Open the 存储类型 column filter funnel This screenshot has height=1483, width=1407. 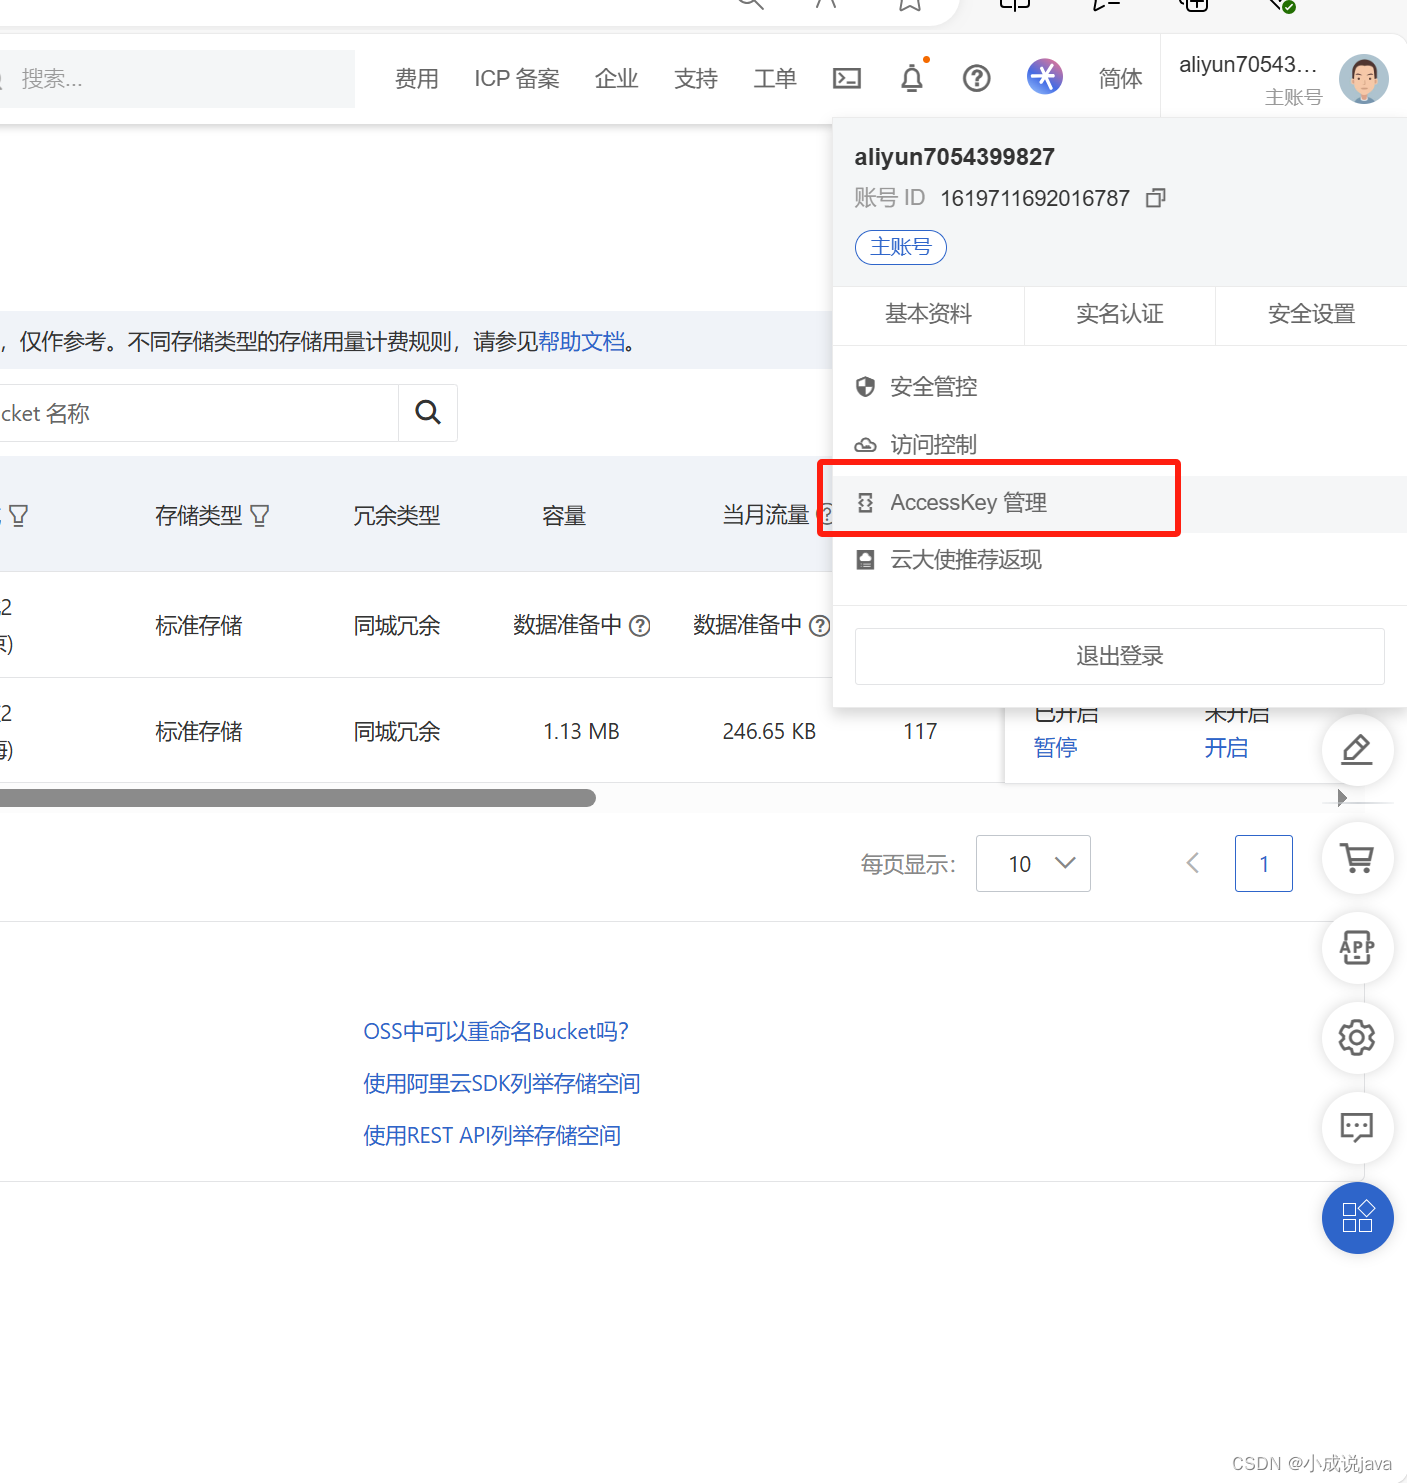260,515
